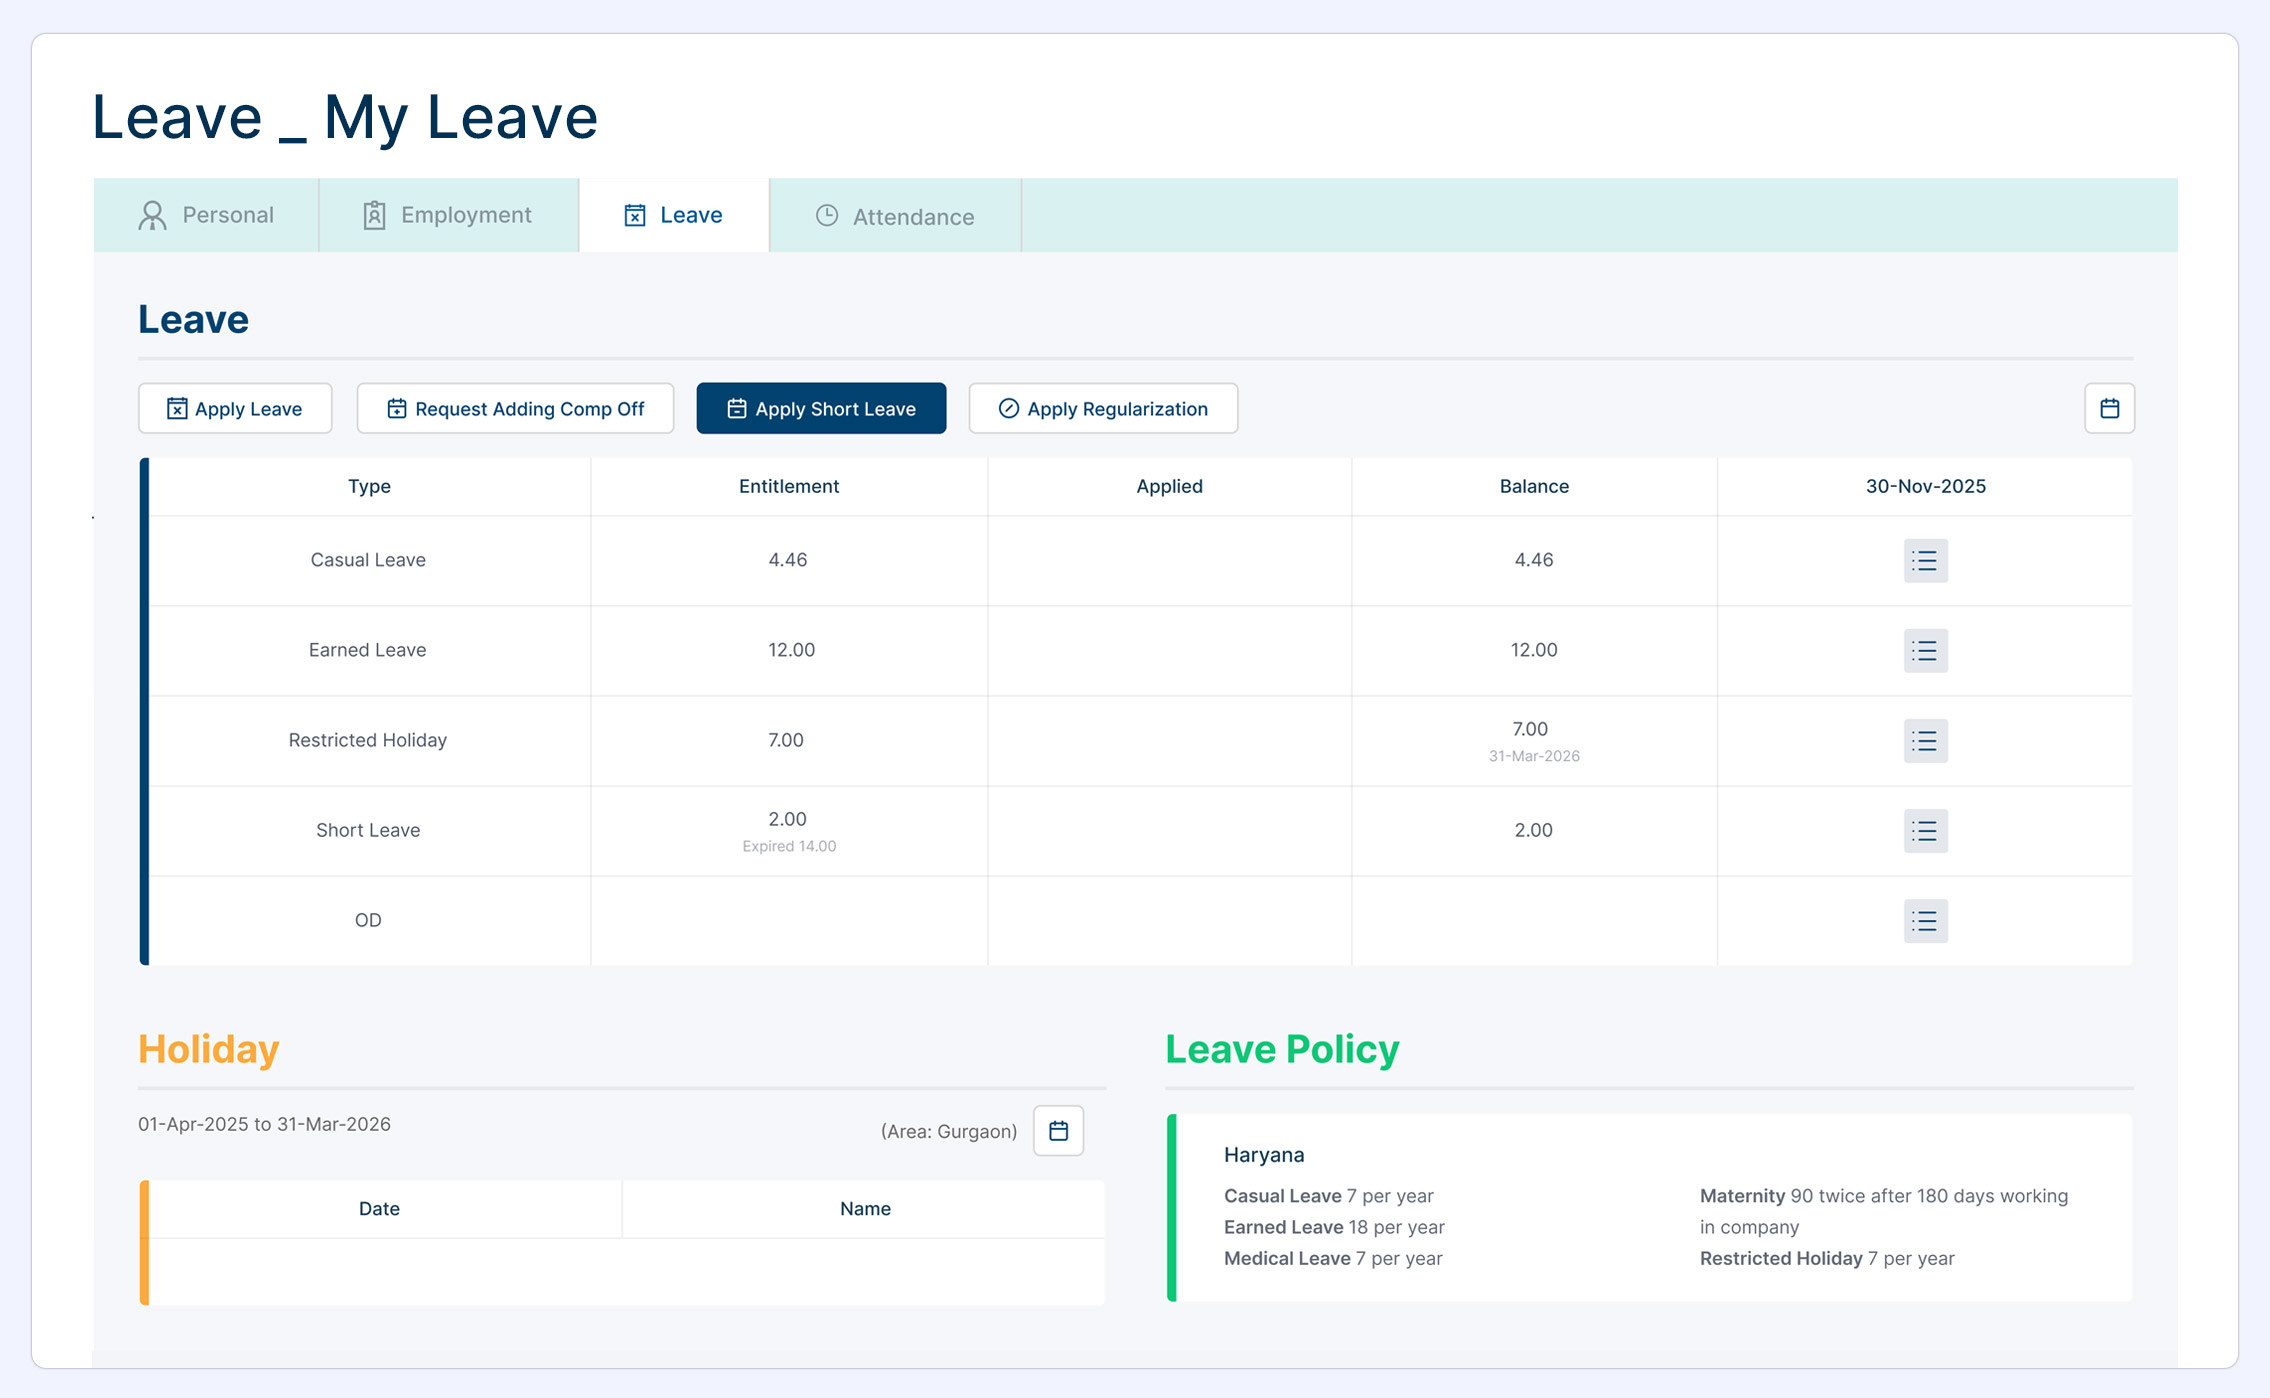Open Casual Leave details list icon

[x=1924, y=561]
